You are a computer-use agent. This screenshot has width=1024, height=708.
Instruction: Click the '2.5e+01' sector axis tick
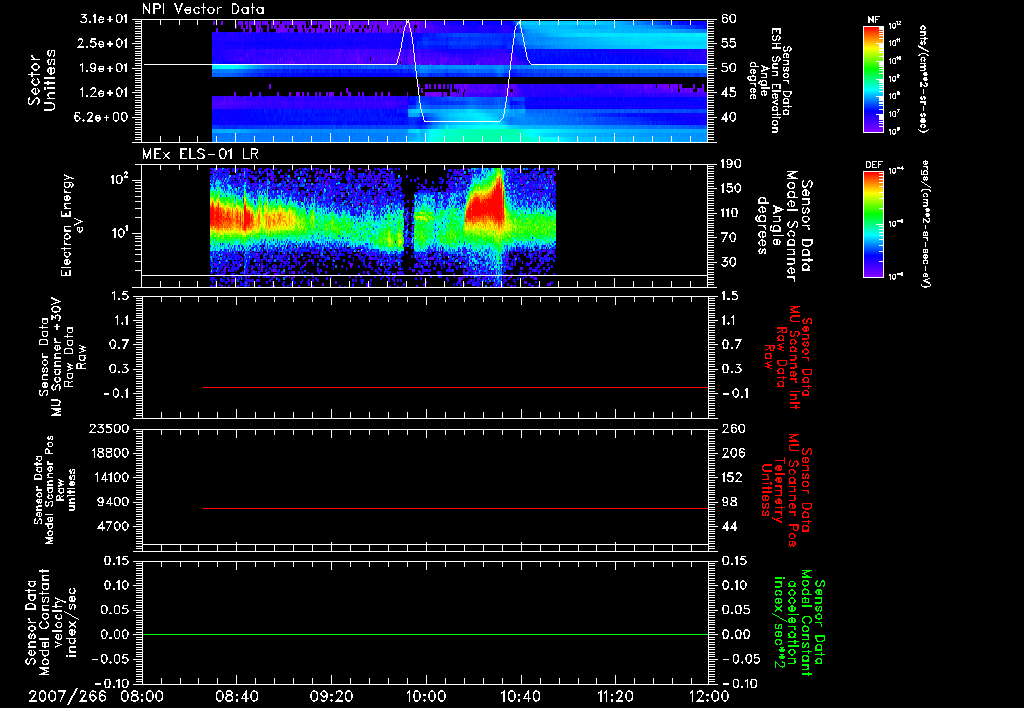104,43
